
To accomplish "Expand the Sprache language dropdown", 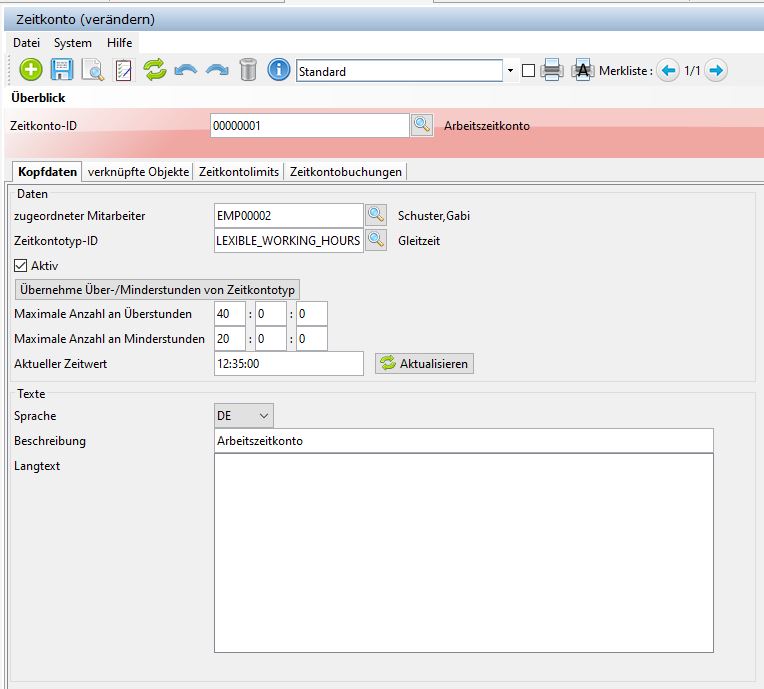I will pos(263,415).
